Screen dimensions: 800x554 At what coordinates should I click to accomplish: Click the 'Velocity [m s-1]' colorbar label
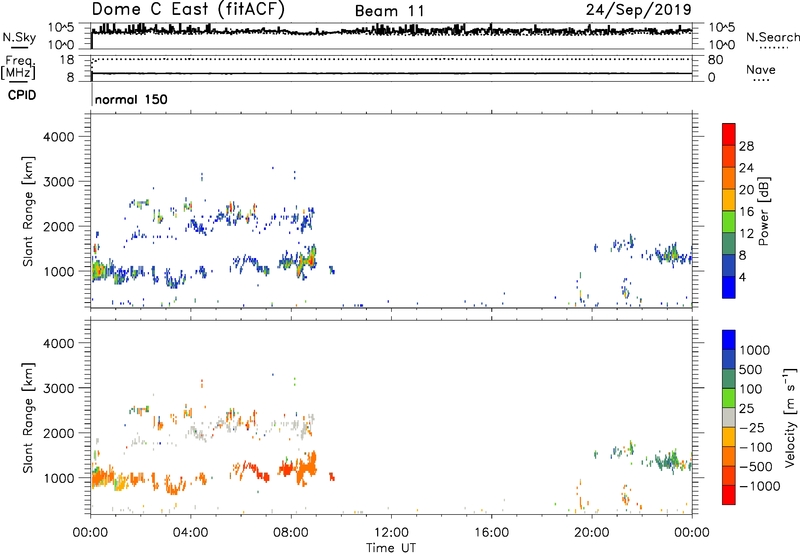[x=790, y=417]
